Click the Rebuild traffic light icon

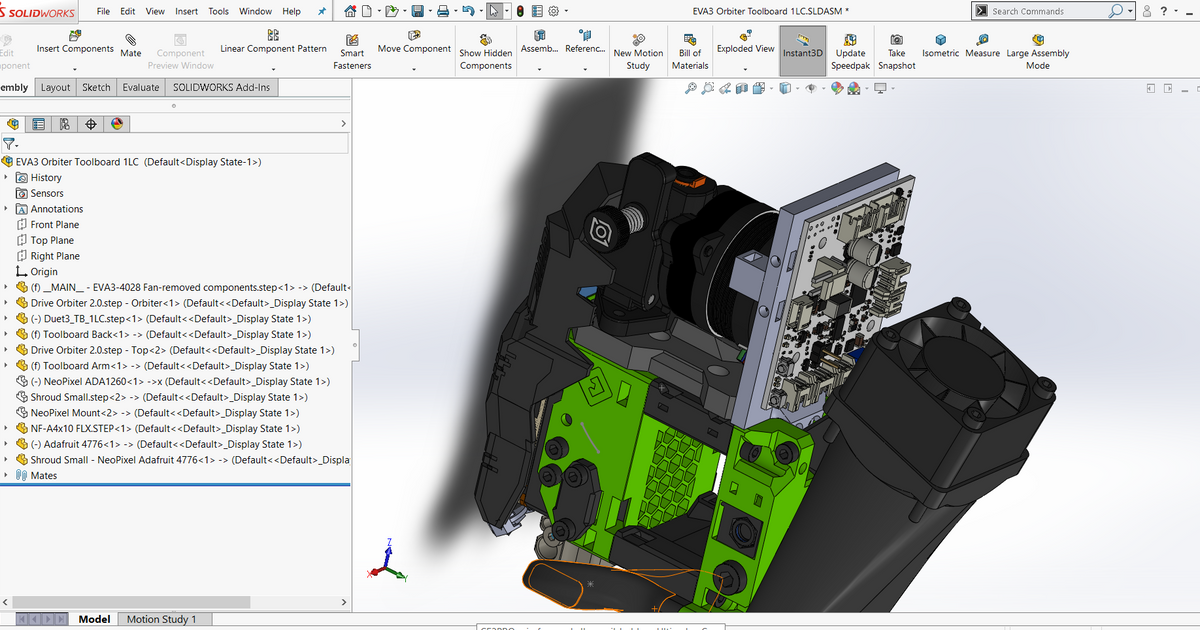521,12
